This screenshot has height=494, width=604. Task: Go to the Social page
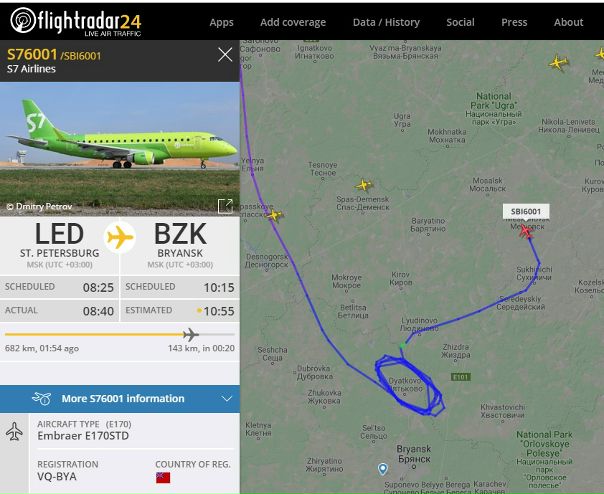(x=460, y=22)
